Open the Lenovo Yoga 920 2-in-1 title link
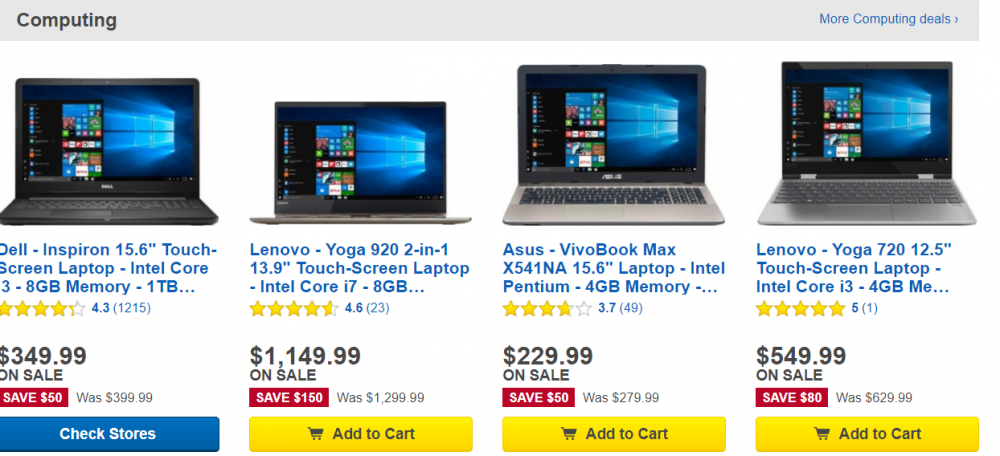This screenshot has width=1000, height=456. [x=359, y=268]
